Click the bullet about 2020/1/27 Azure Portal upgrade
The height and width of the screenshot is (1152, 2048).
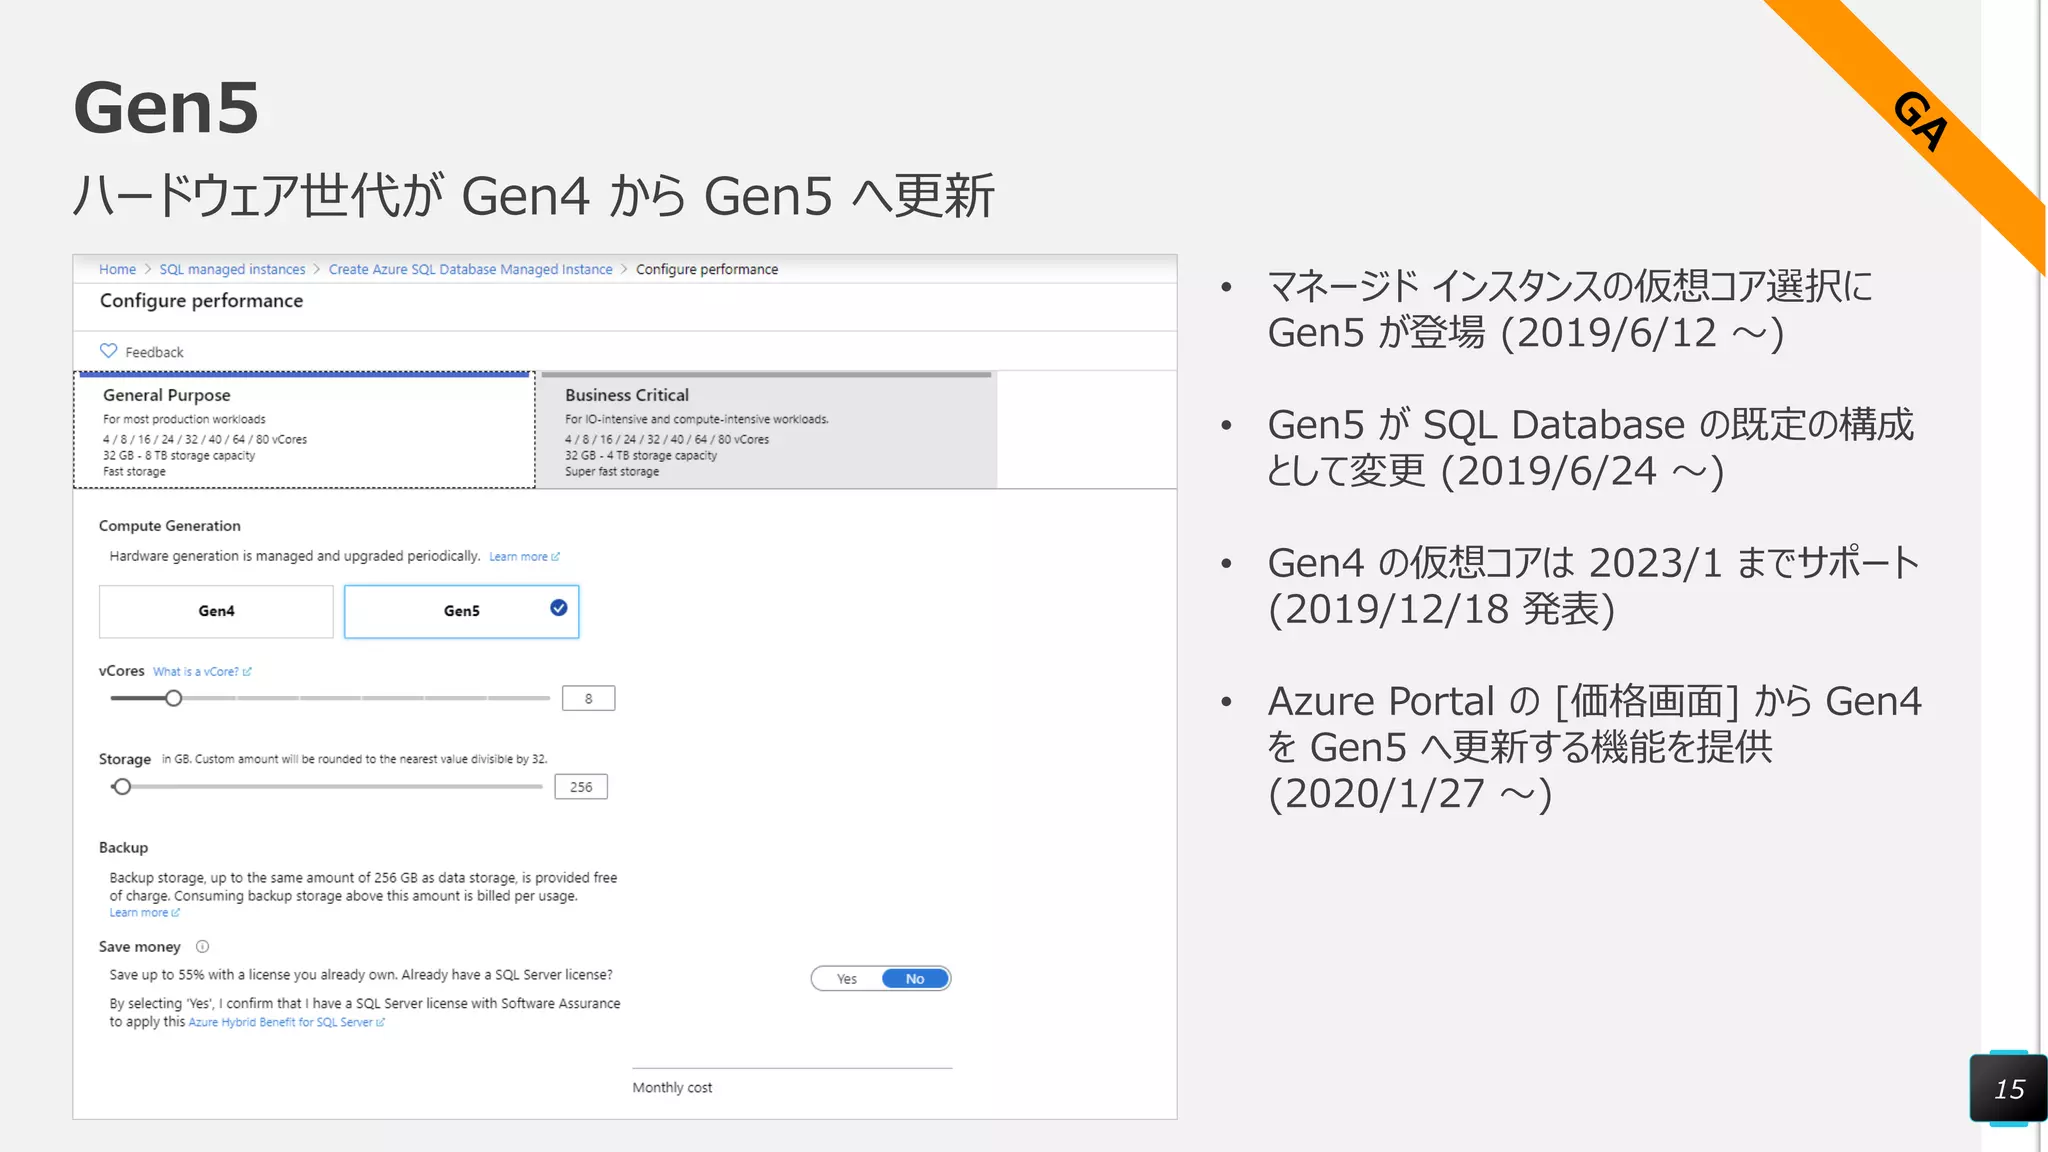tap(1594, 747)
